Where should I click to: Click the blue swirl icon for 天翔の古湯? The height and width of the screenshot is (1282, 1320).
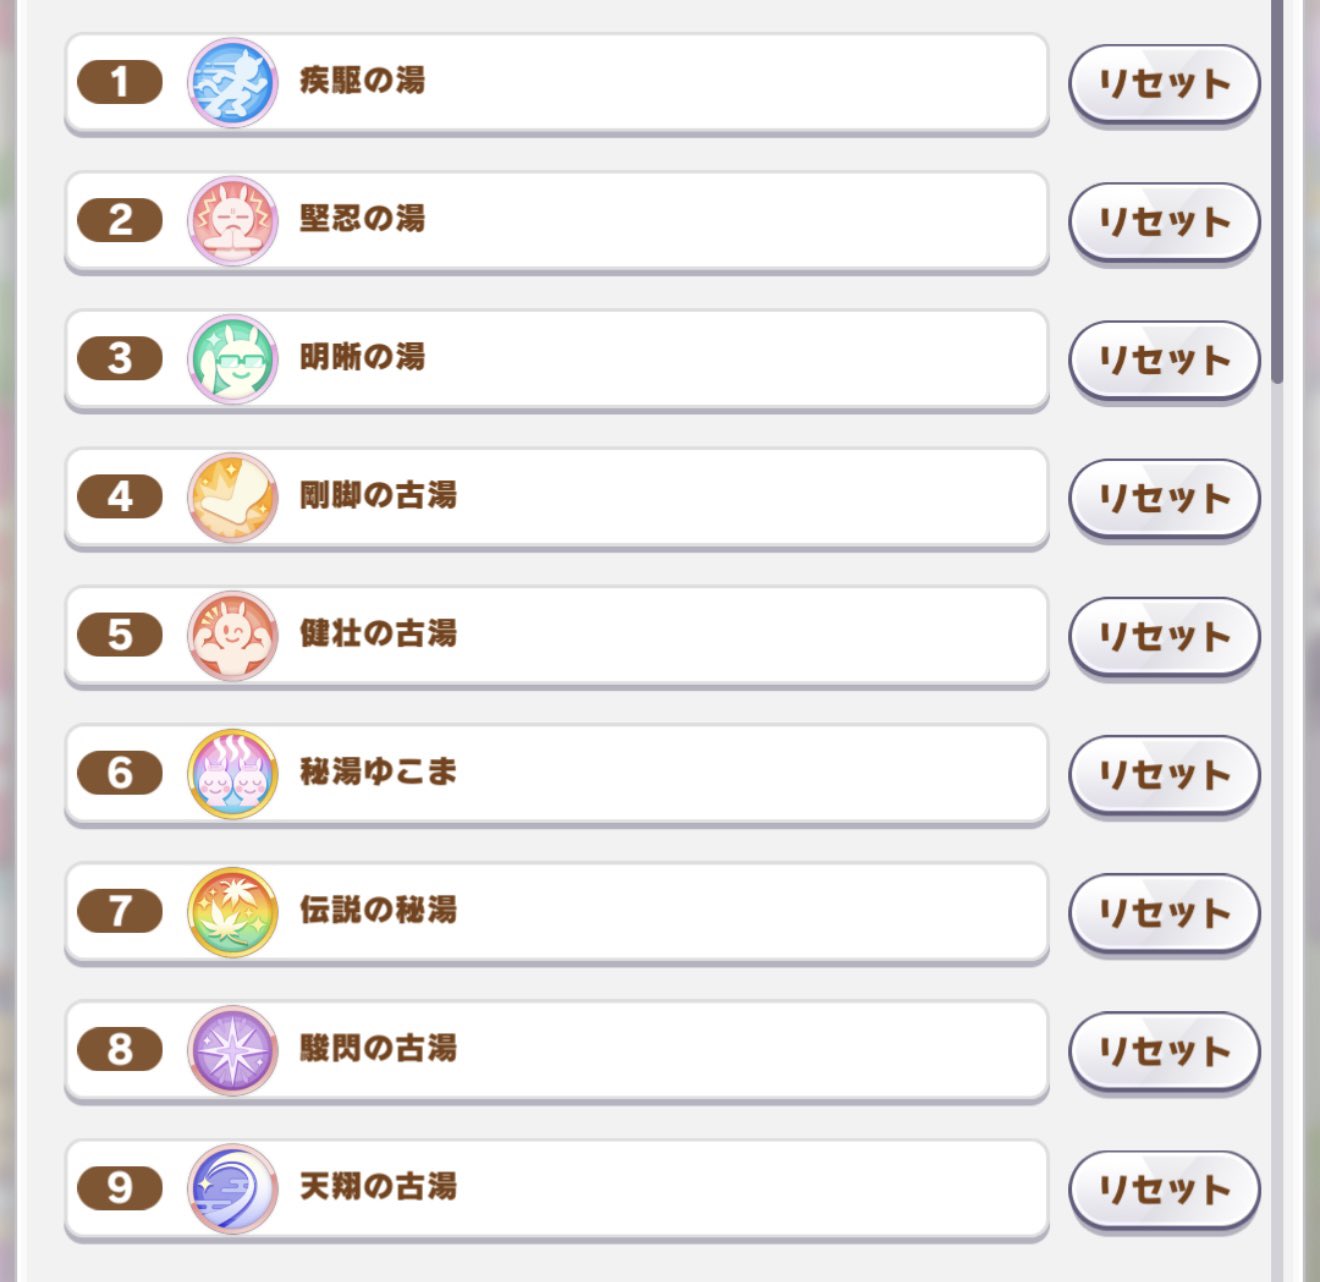232,1188
